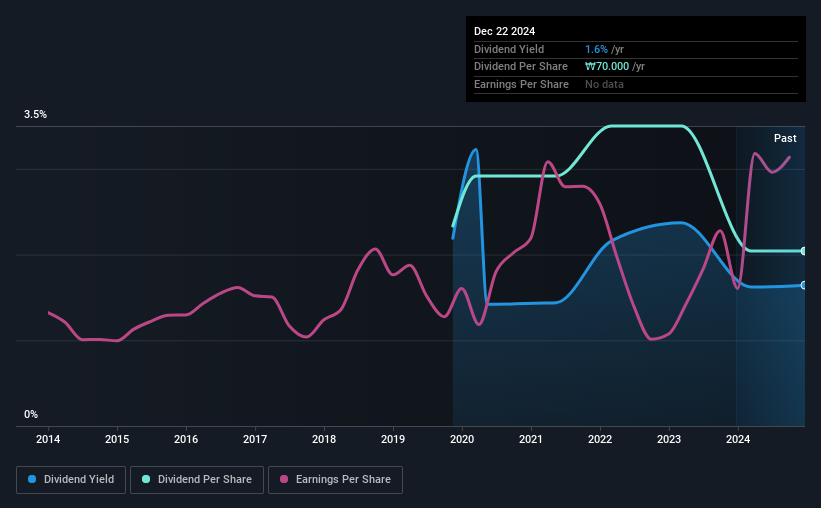This screenshot has height=508, width=821.
Task: Click the teal Dividend Per Share legend dot
Action: [x=146, y=479]
